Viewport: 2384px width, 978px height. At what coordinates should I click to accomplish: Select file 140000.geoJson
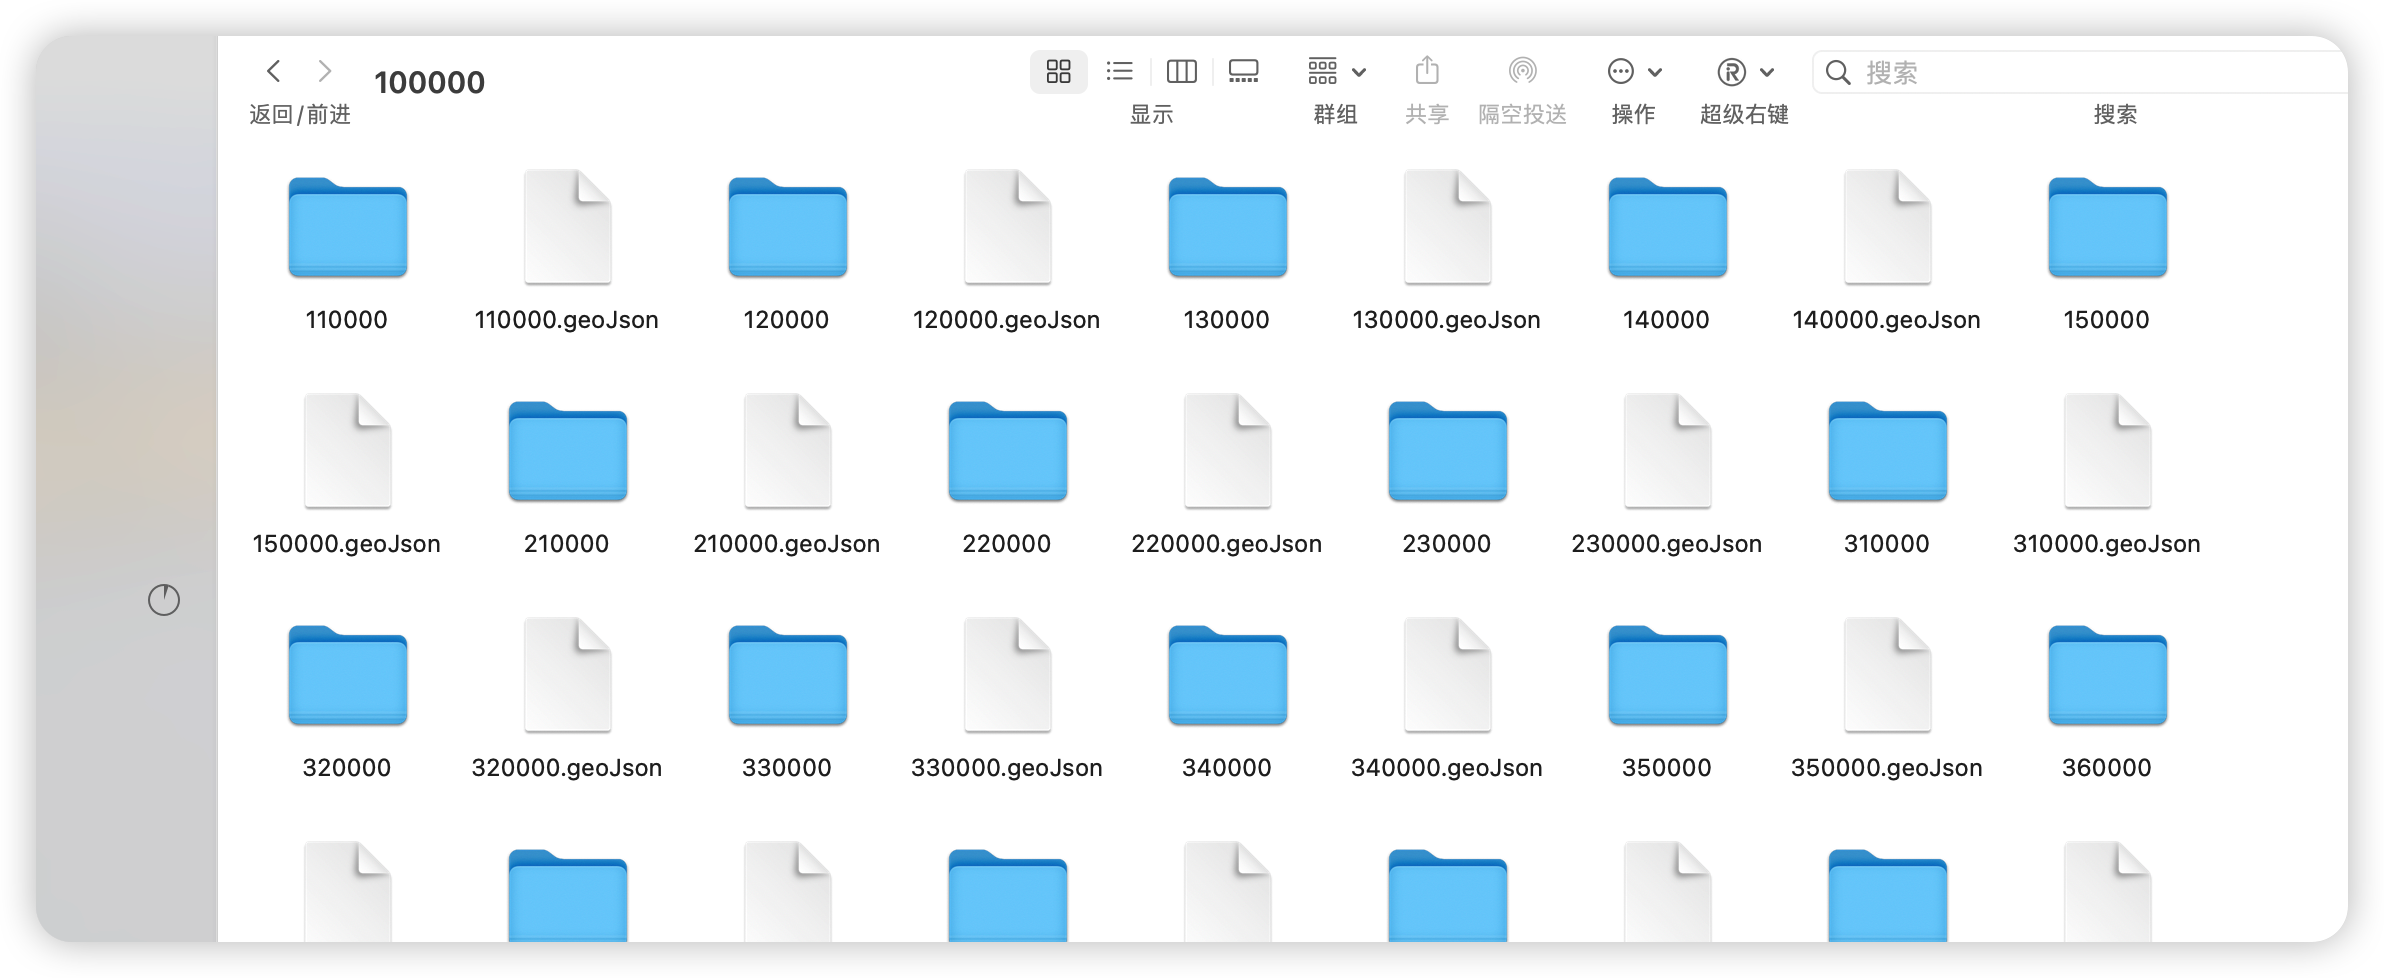1887,227
